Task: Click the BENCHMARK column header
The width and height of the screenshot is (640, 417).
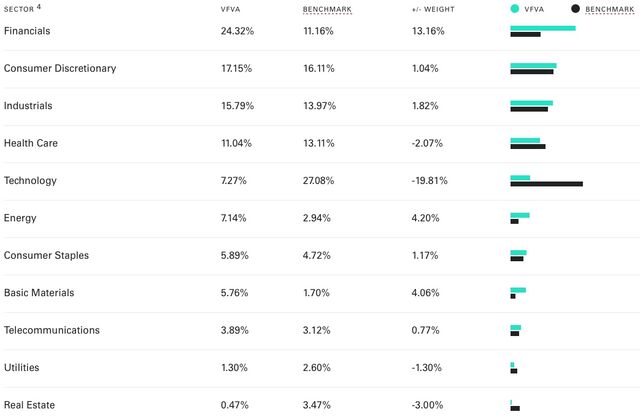Action: click(x=327, y=9)
